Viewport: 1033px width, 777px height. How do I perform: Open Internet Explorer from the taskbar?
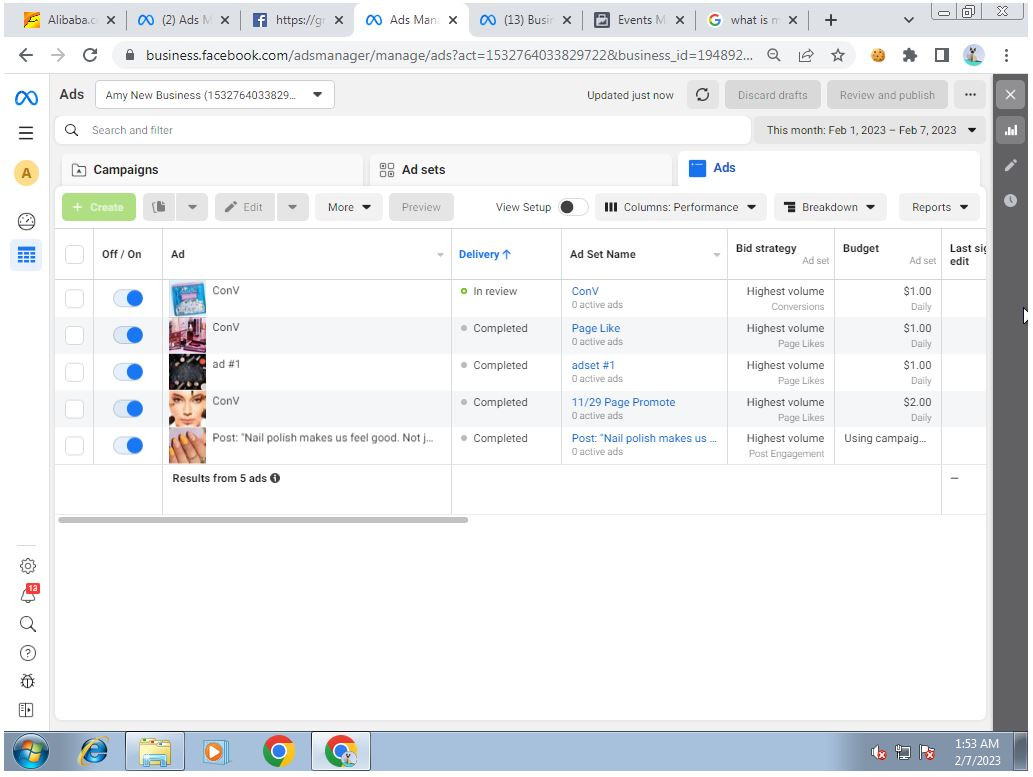pos(94,751)
